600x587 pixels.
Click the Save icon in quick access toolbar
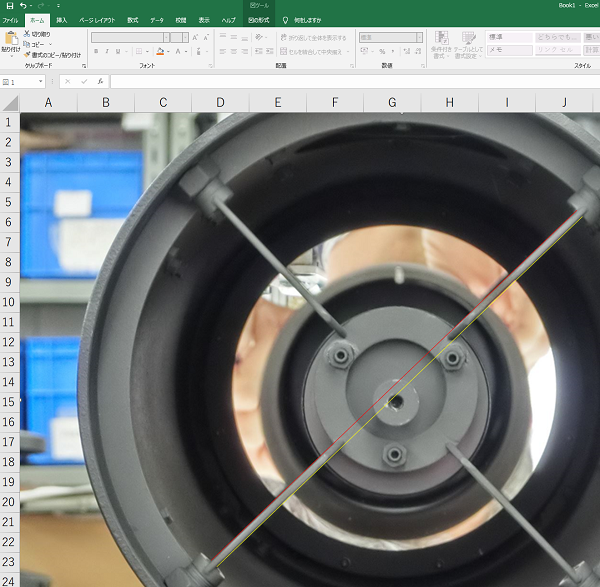10,5
